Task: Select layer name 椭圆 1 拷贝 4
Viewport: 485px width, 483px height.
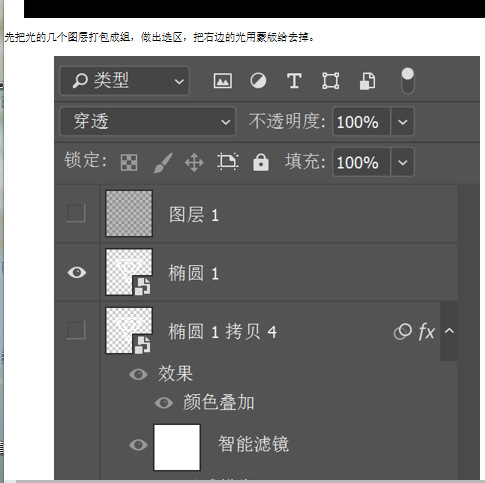Action: click(x=222, y=332)
